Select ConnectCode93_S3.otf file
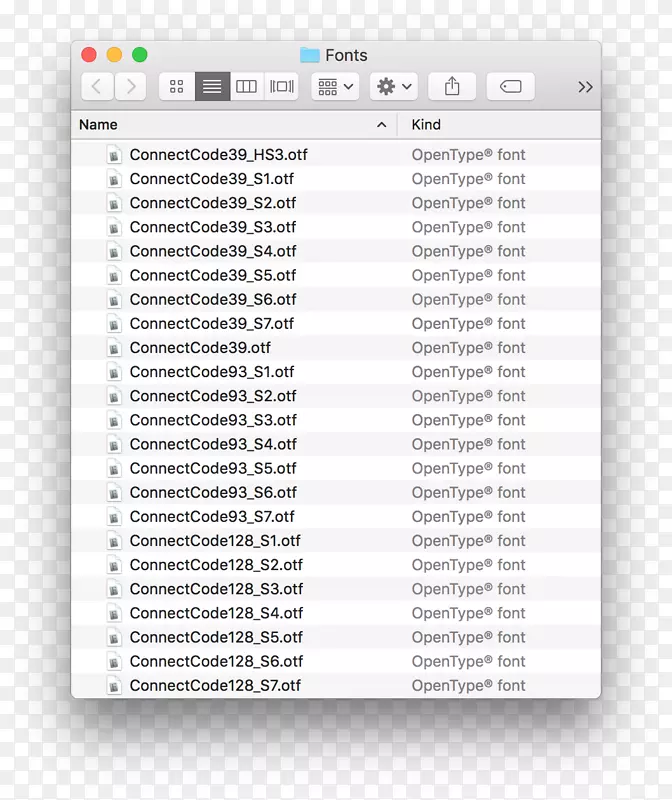 [x=336, y=420]
